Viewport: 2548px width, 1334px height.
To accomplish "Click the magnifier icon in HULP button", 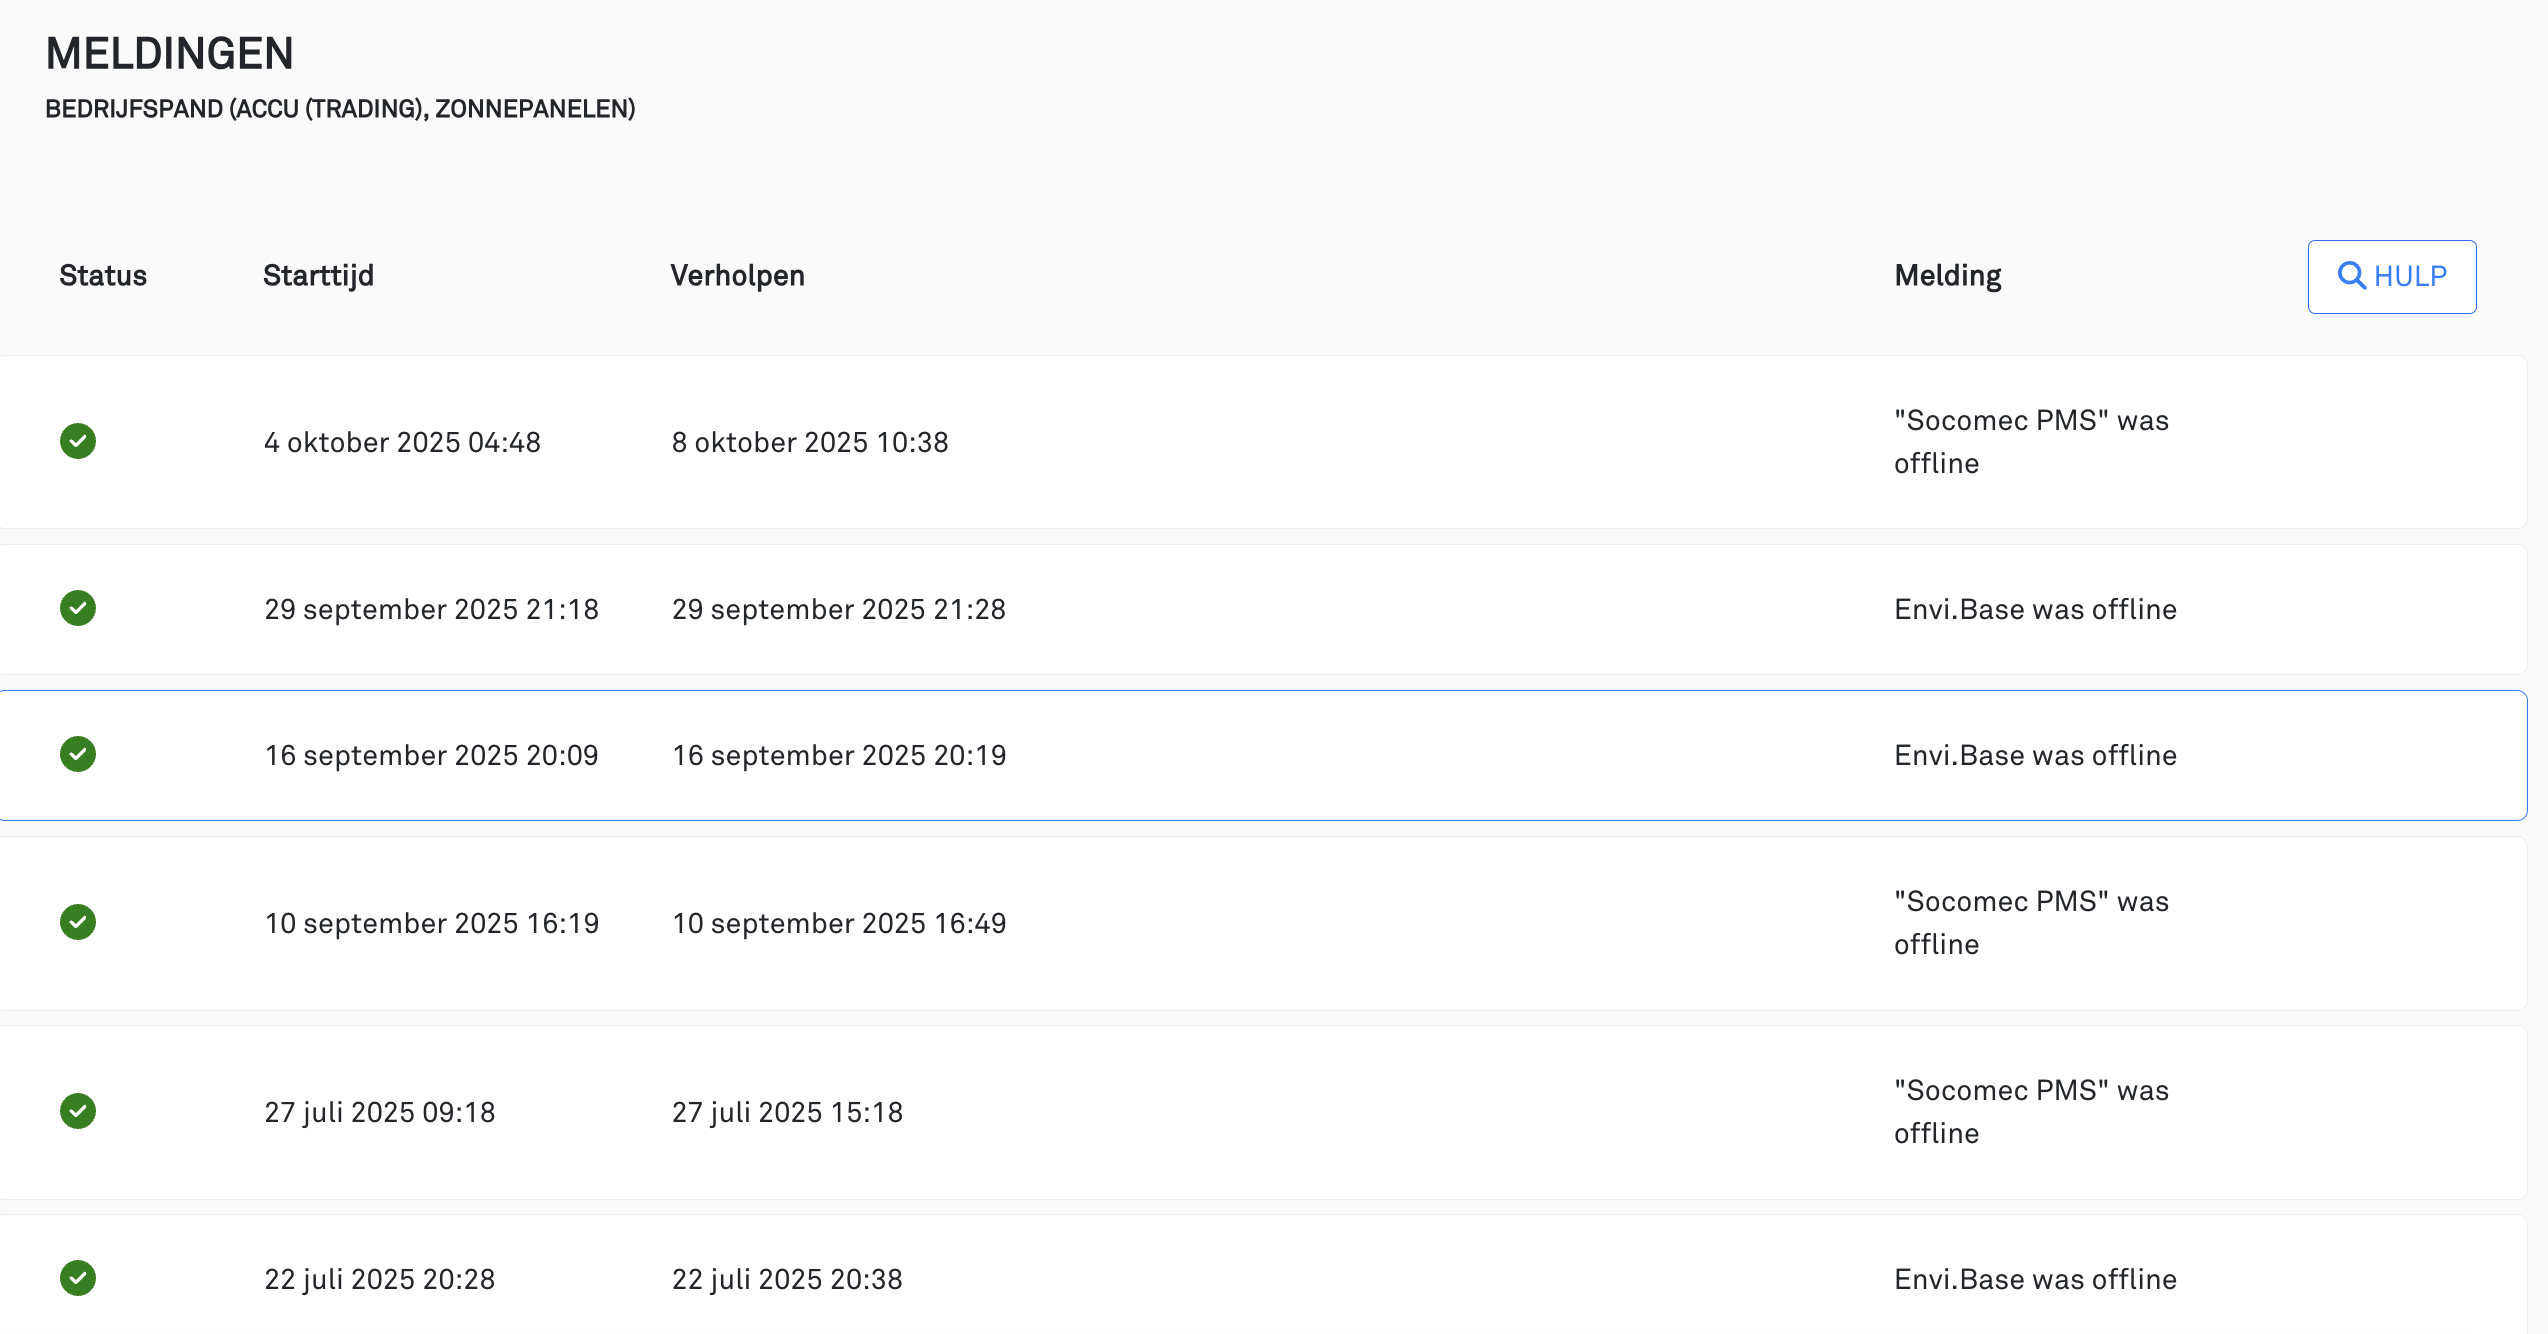I will pos(2351,276).
